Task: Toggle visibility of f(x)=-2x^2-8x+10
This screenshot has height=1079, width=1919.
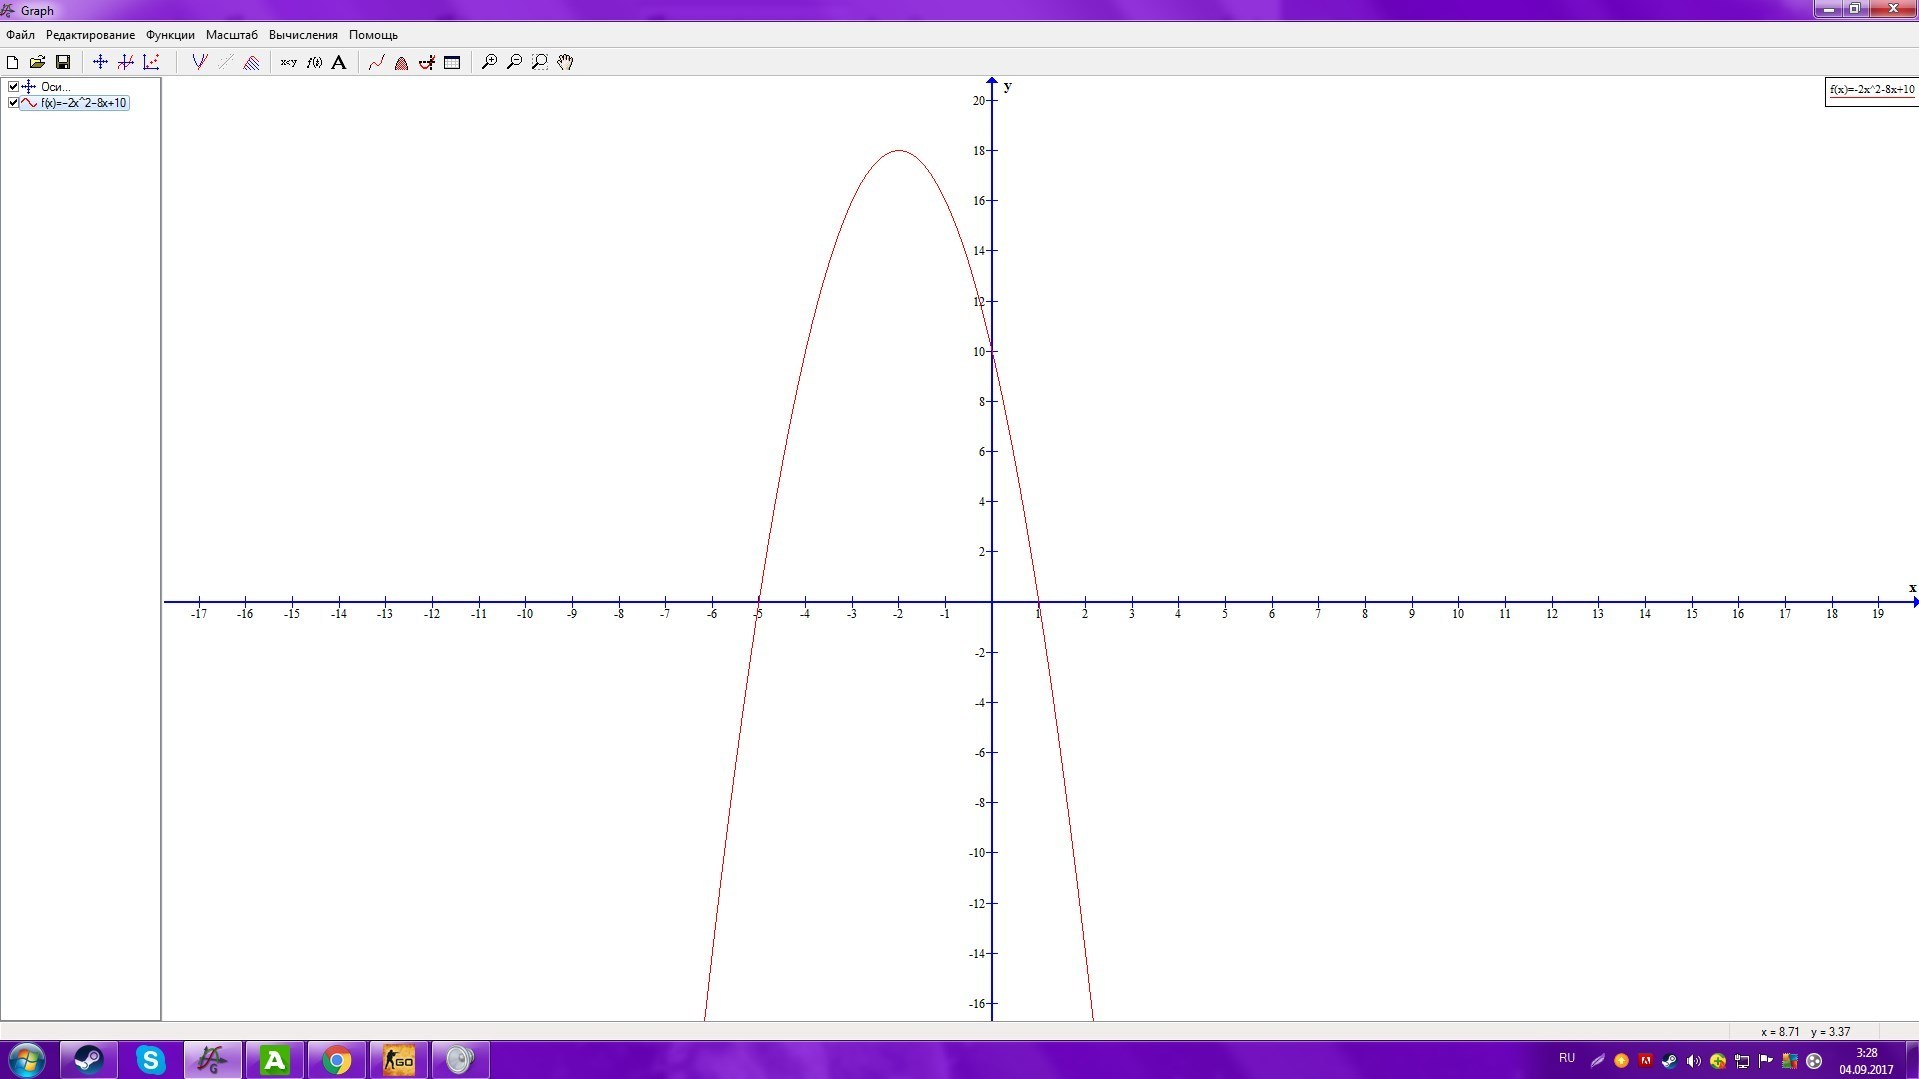Action: [x=13, y=103]
